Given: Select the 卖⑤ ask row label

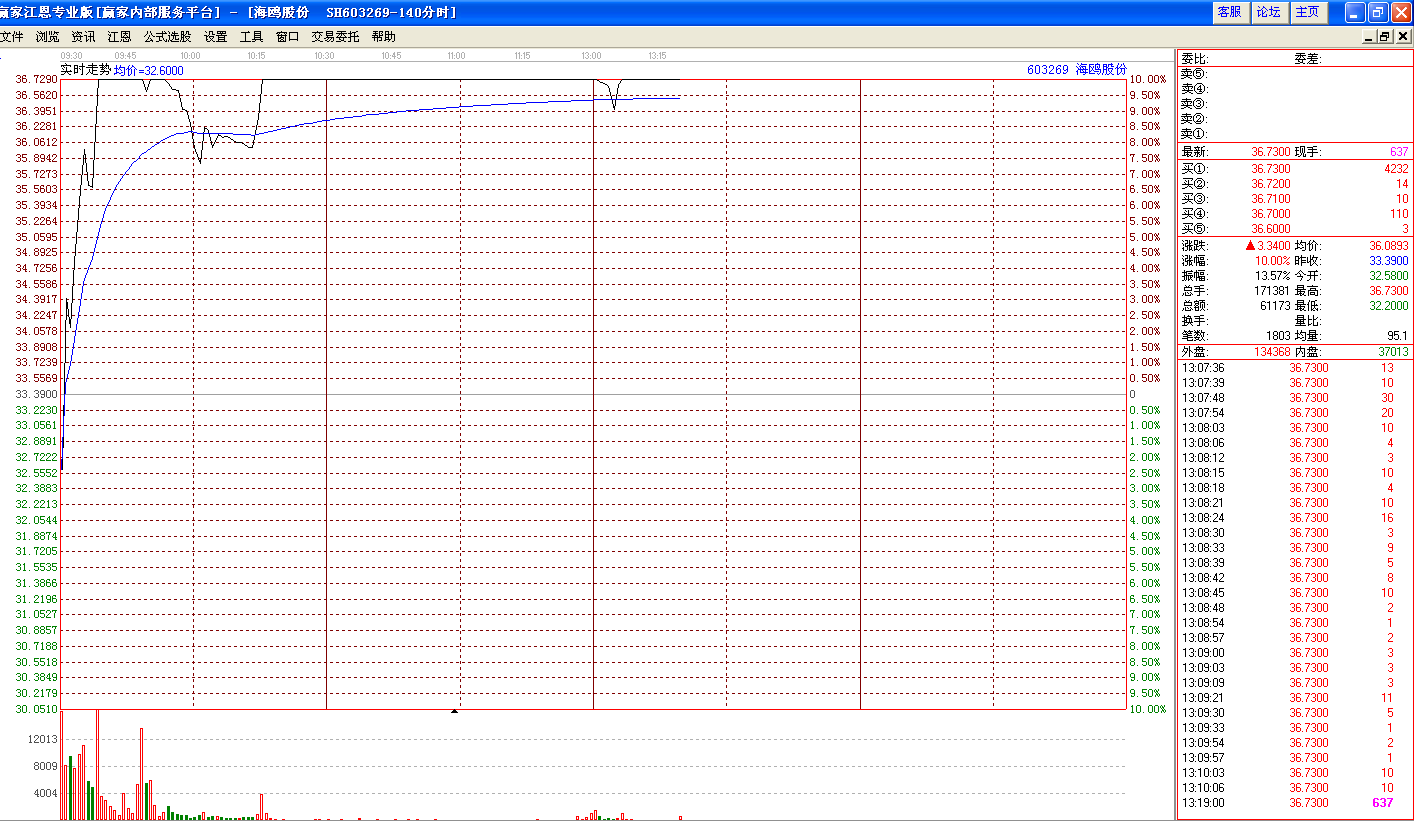Looking at the screenshot, I should click(x=1195, y=74).
